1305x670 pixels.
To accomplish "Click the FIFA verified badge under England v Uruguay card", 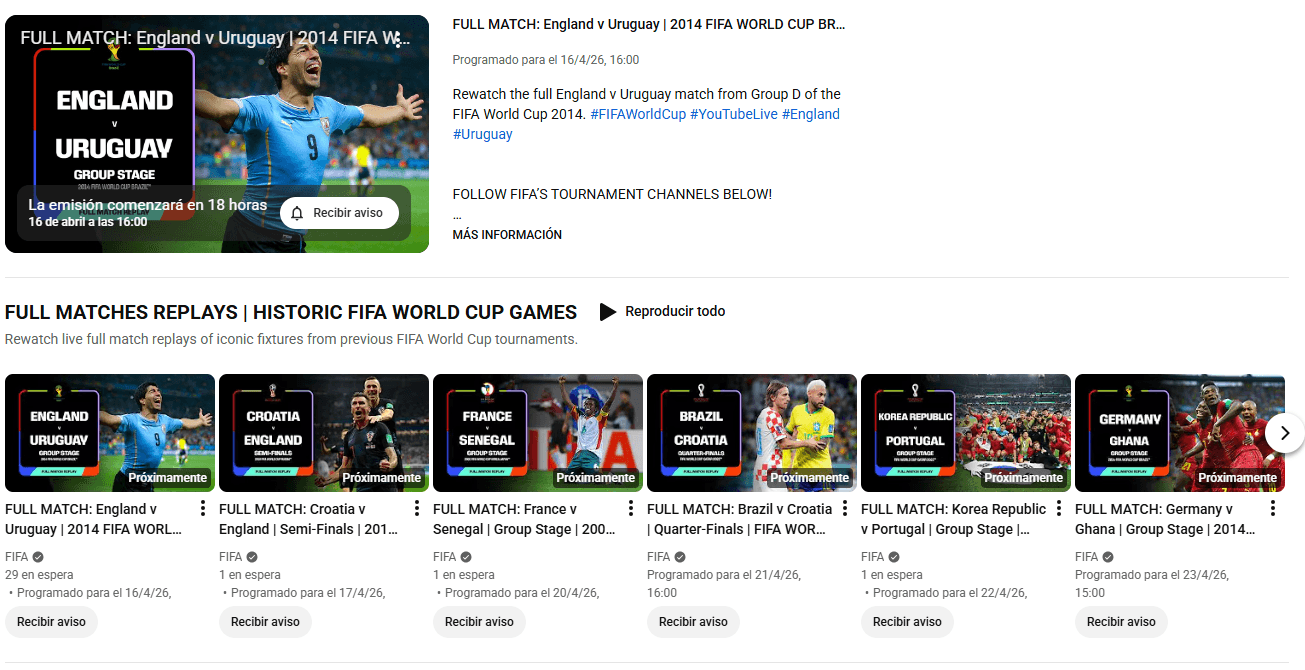I will pos(36,556).
